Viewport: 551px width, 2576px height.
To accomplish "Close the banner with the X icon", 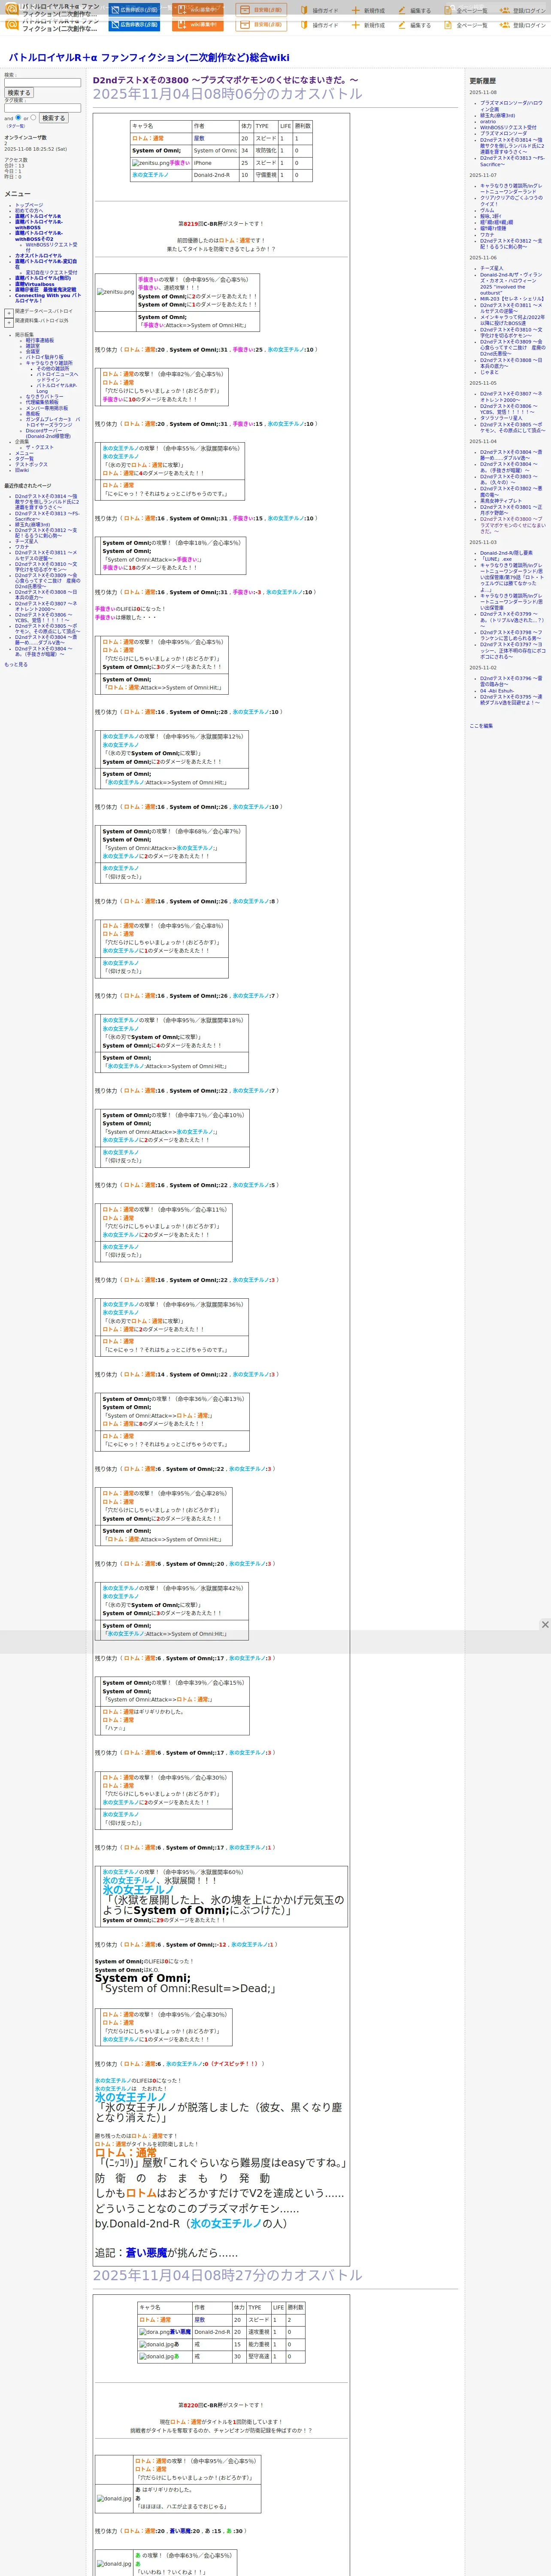I will [545, 1625].
